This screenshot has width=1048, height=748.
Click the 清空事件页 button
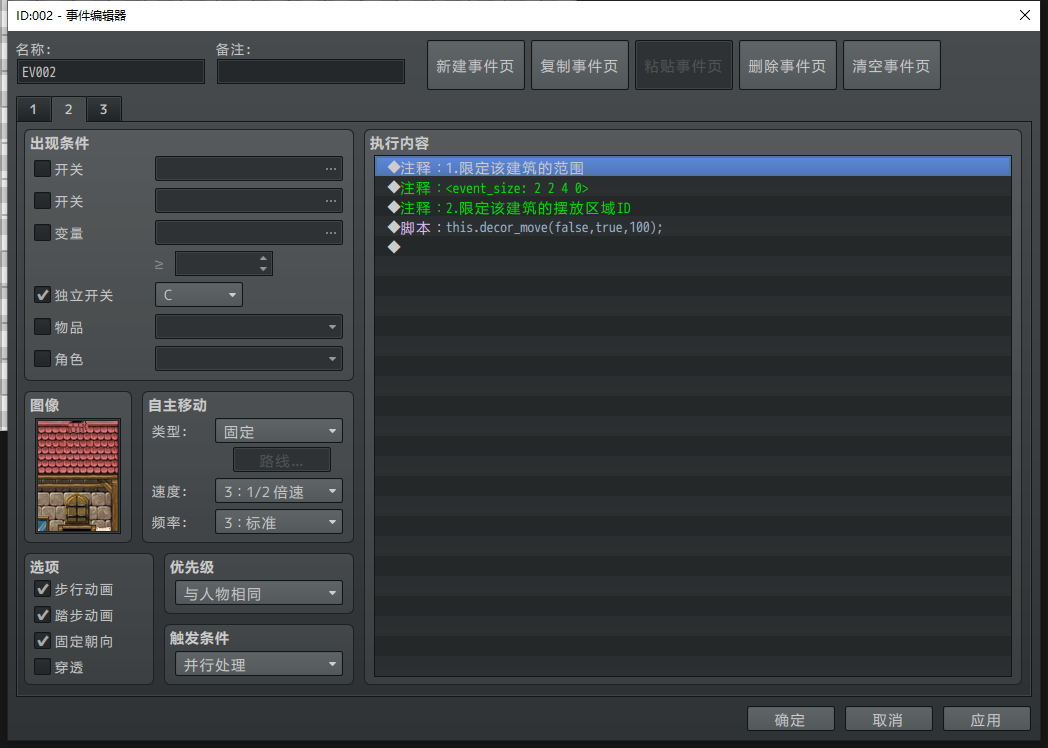(x=892, y=66)
